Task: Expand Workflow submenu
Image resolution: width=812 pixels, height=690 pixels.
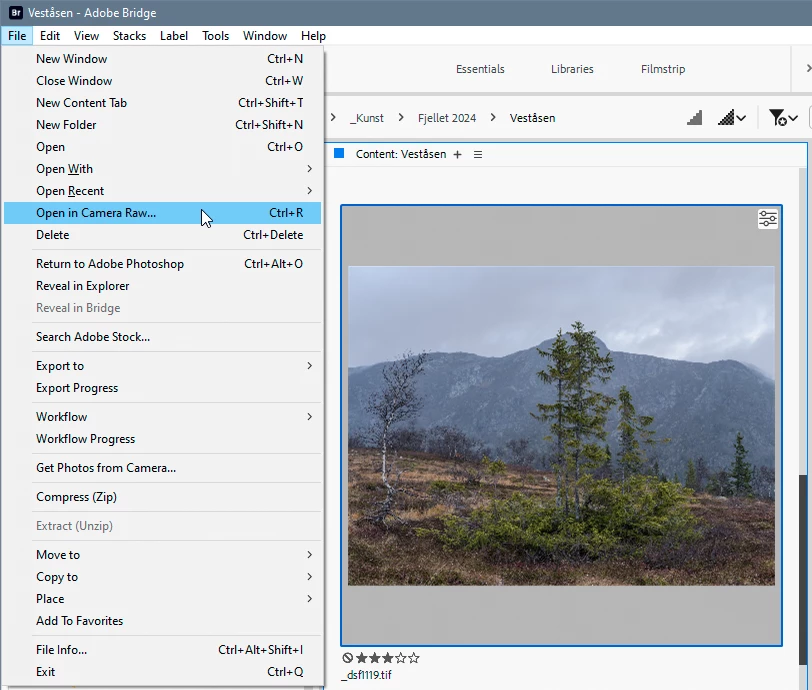Action: [x=310, y=416]
